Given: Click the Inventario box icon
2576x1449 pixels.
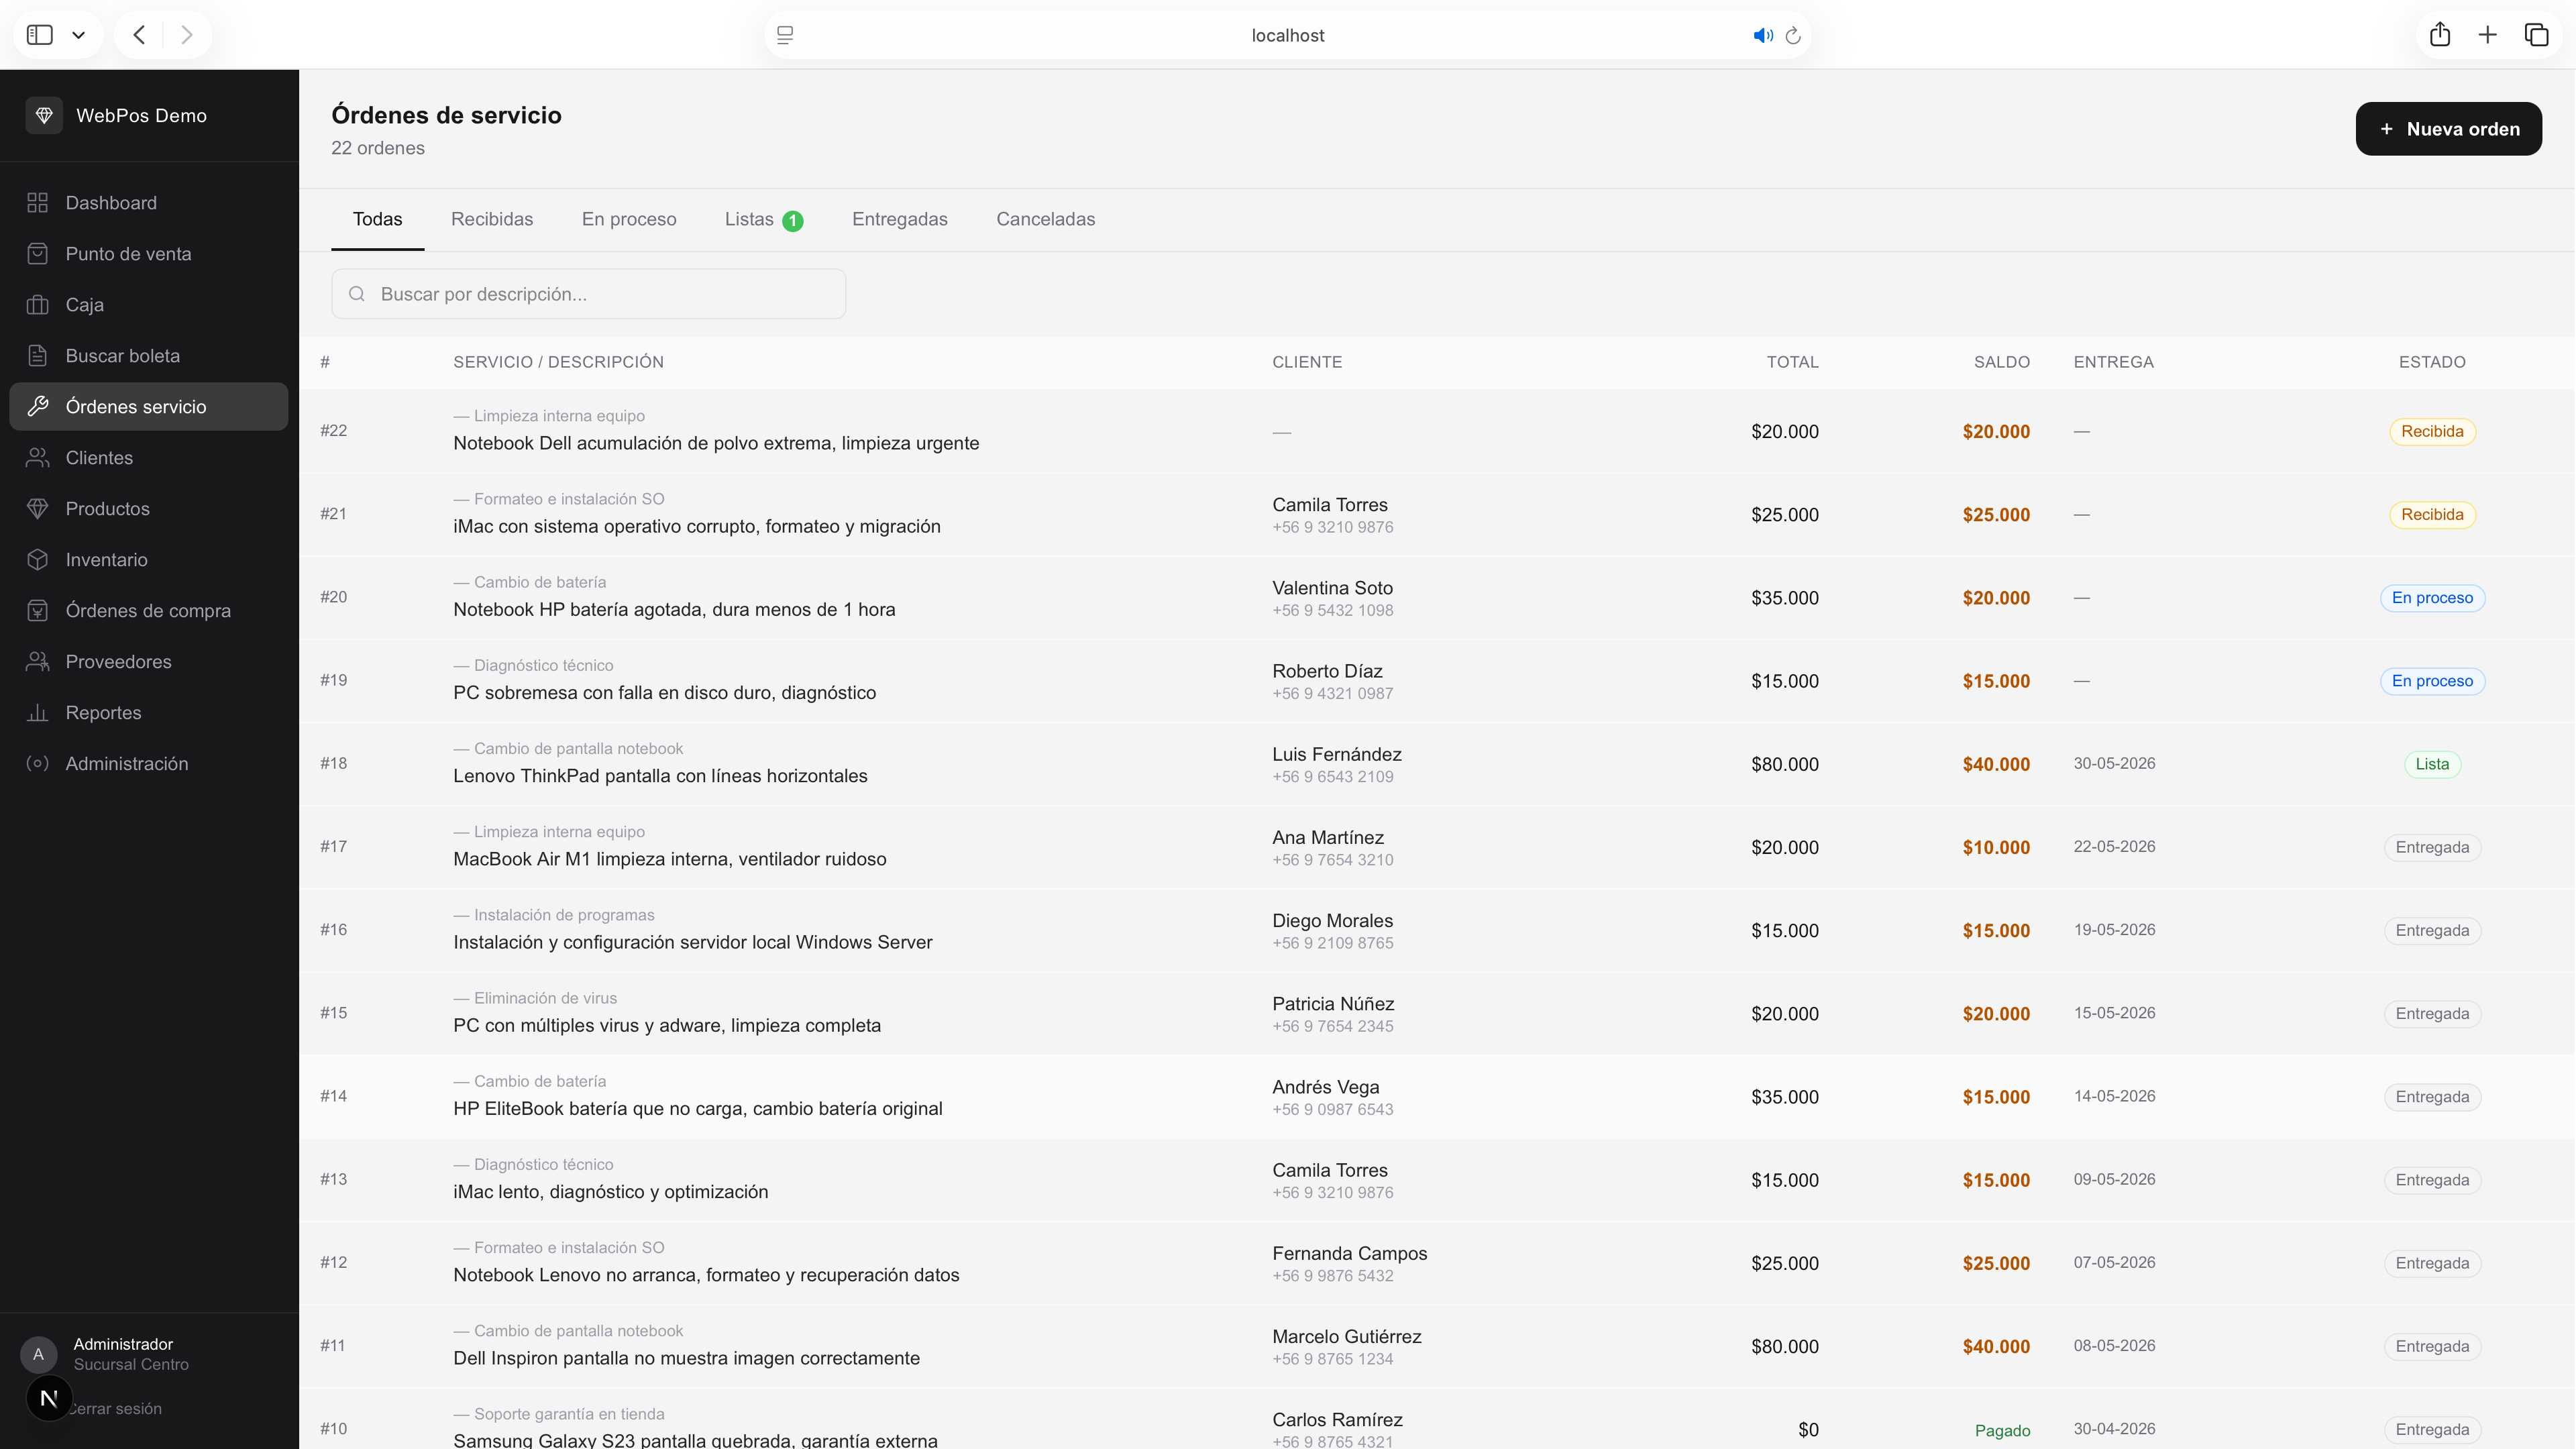Looking at the screenshot, I should pos(38,560).
